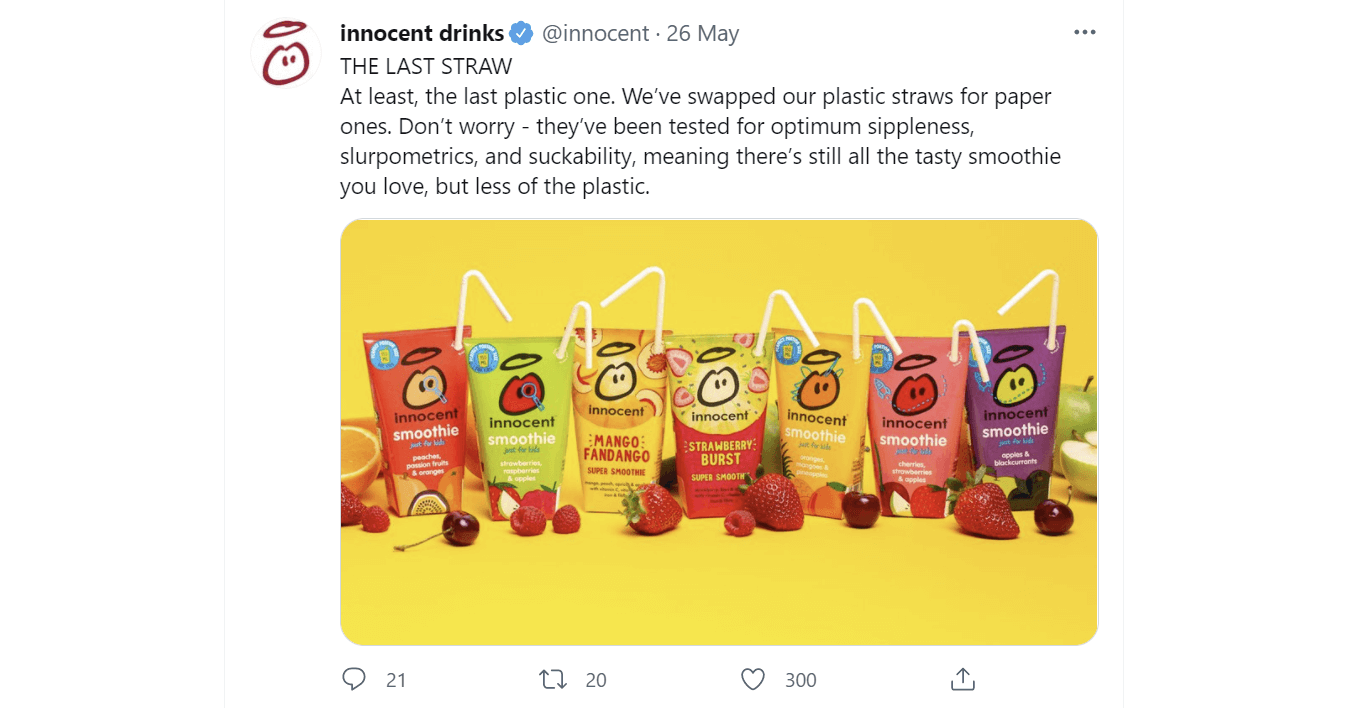Open the three-dot more options menu
Viewport: 1347px width, 708px height.
1084,33
